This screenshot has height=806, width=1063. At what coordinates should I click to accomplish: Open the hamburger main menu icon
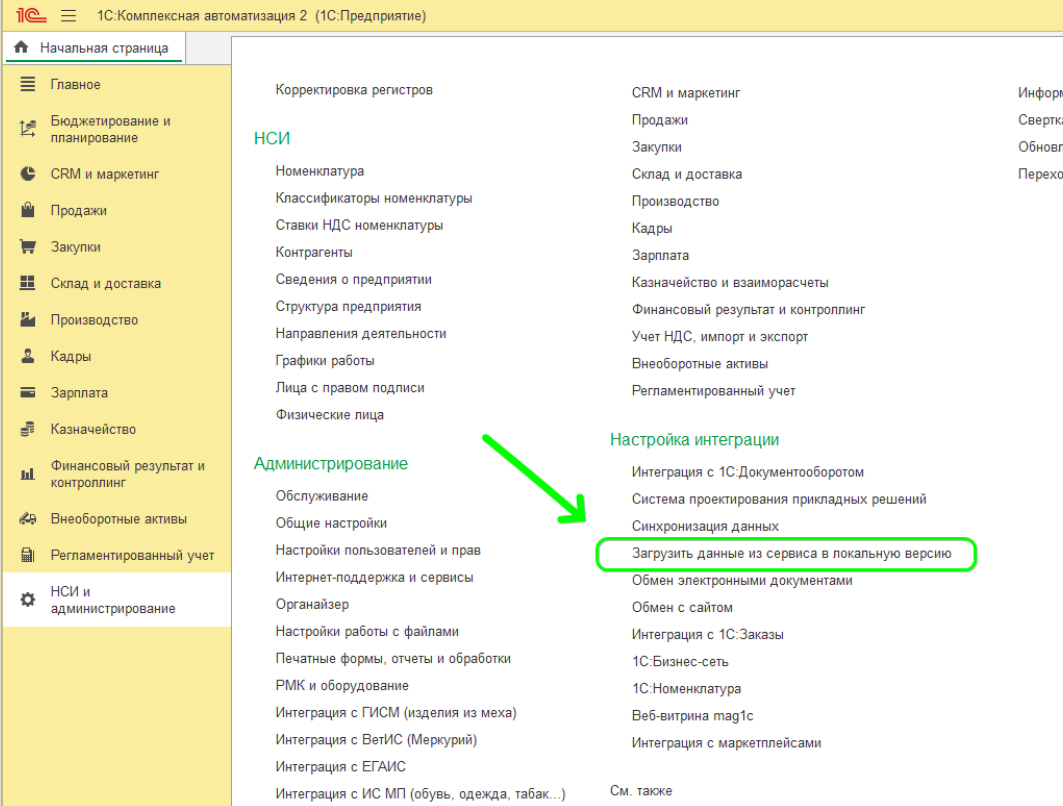[x=68, y=16]
